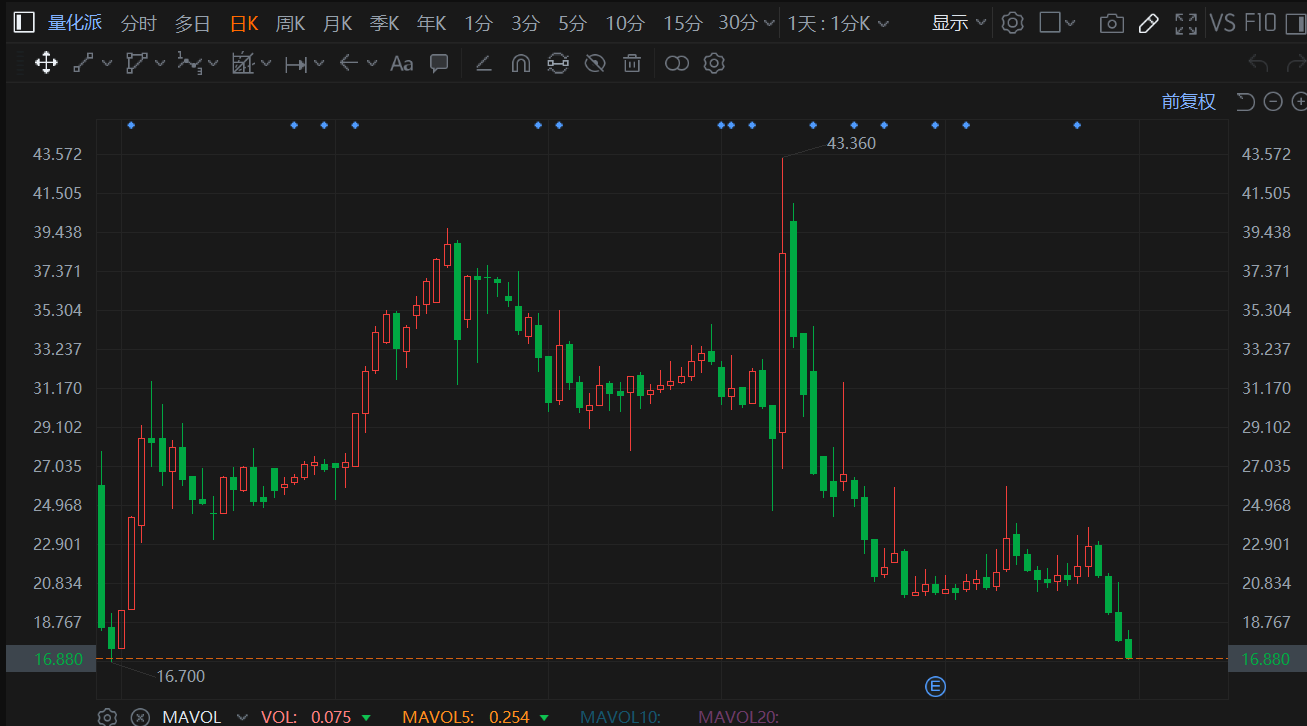Select the move crosshair tool
This screenshot has height=726, width=1307.
pyautogui.click(x=45, y=64)
